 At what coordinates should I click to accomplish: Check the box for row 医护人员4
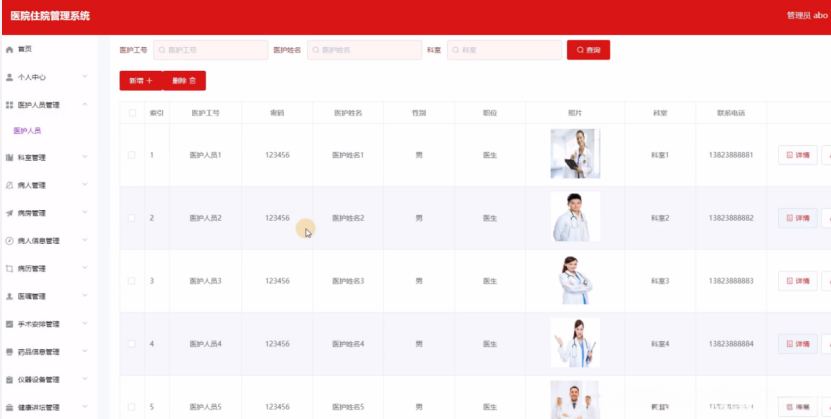point(132,344)
